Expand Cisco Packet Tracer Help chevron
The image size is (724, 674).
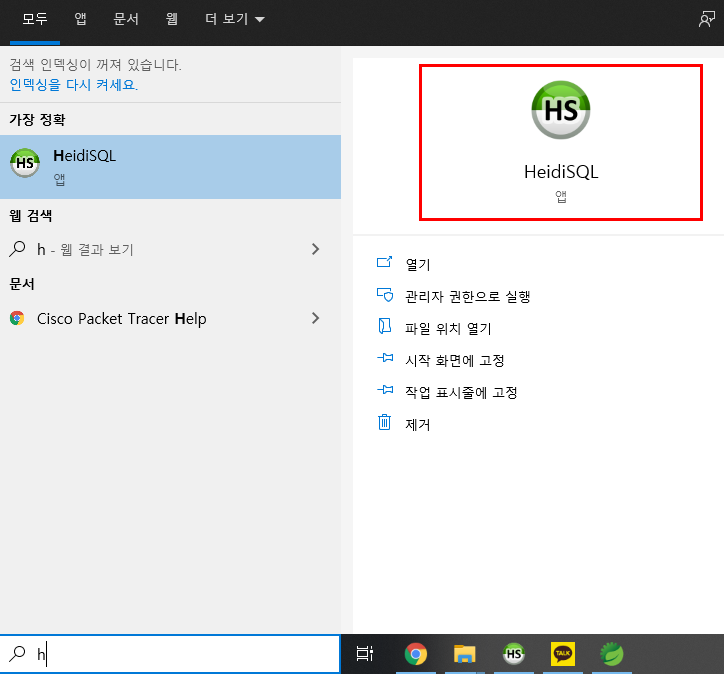coord(315,319)
